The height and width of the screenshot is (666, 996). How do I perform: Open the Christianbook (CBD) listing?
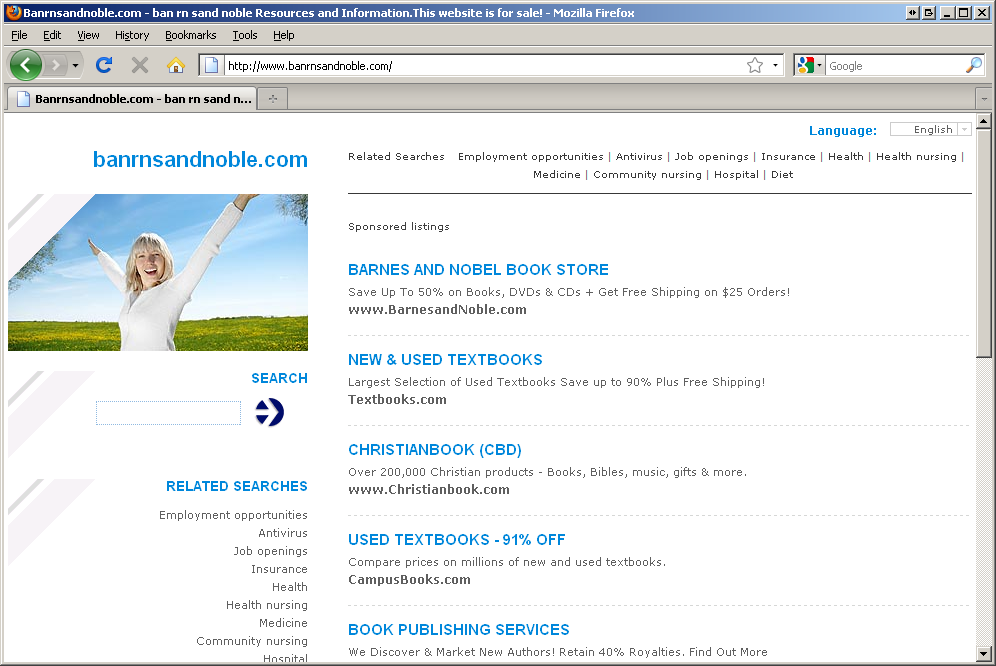(x=435, y=449)
